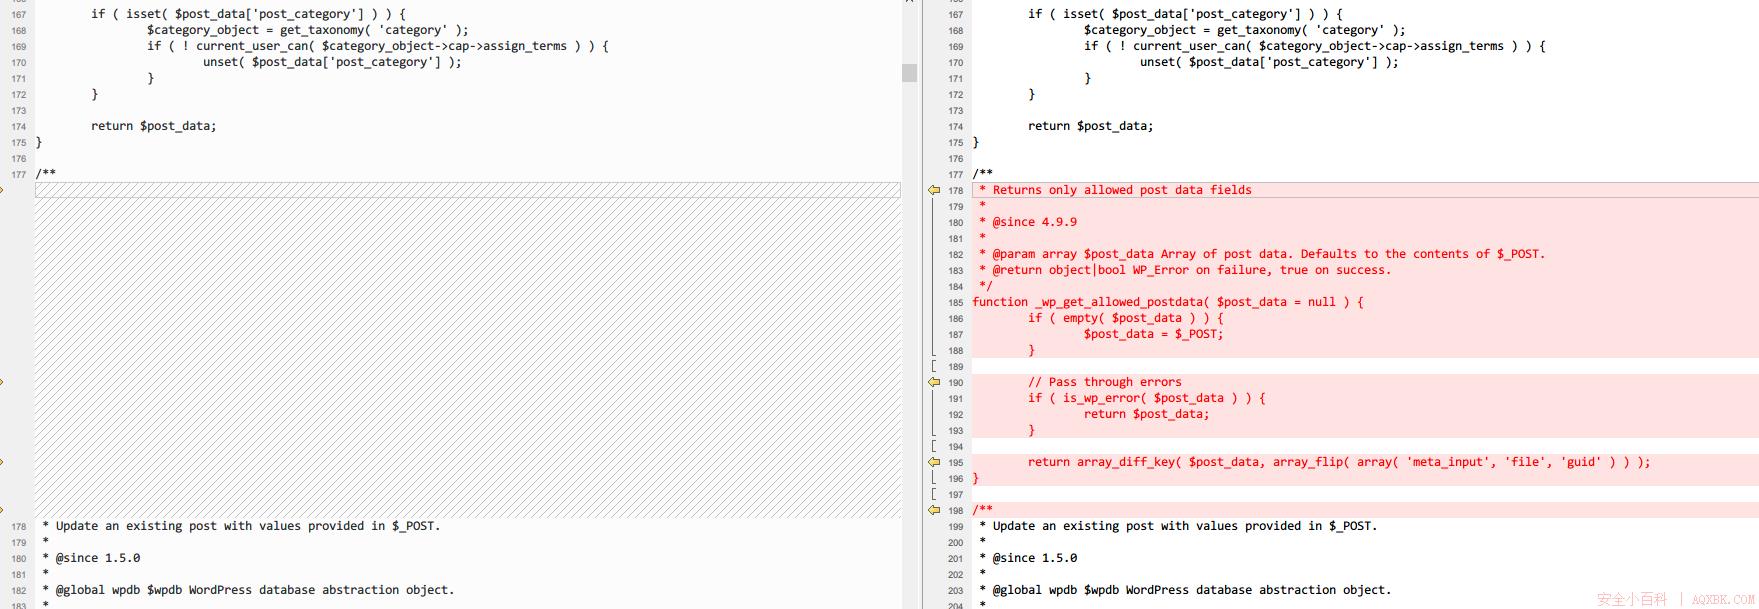Image resolution: width=1759 pixels, height=609 pixels.
Task: Click left pane 'if ( isset( $post_data' line
Action: (249, 14)
